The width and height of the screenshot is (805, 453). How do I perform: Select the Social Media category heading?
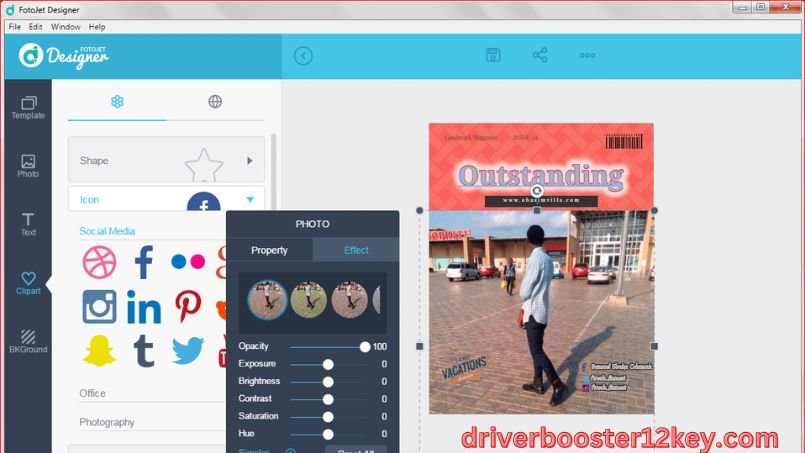107,231
